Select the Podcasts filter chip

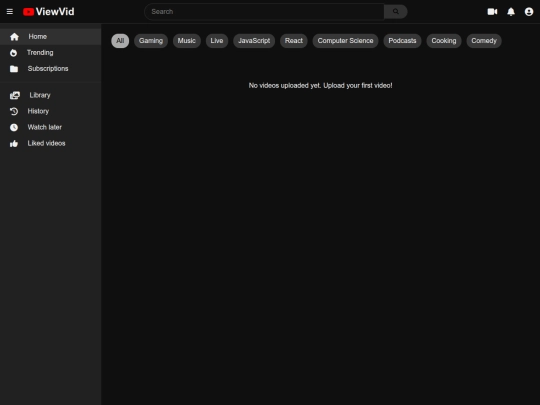402,41
